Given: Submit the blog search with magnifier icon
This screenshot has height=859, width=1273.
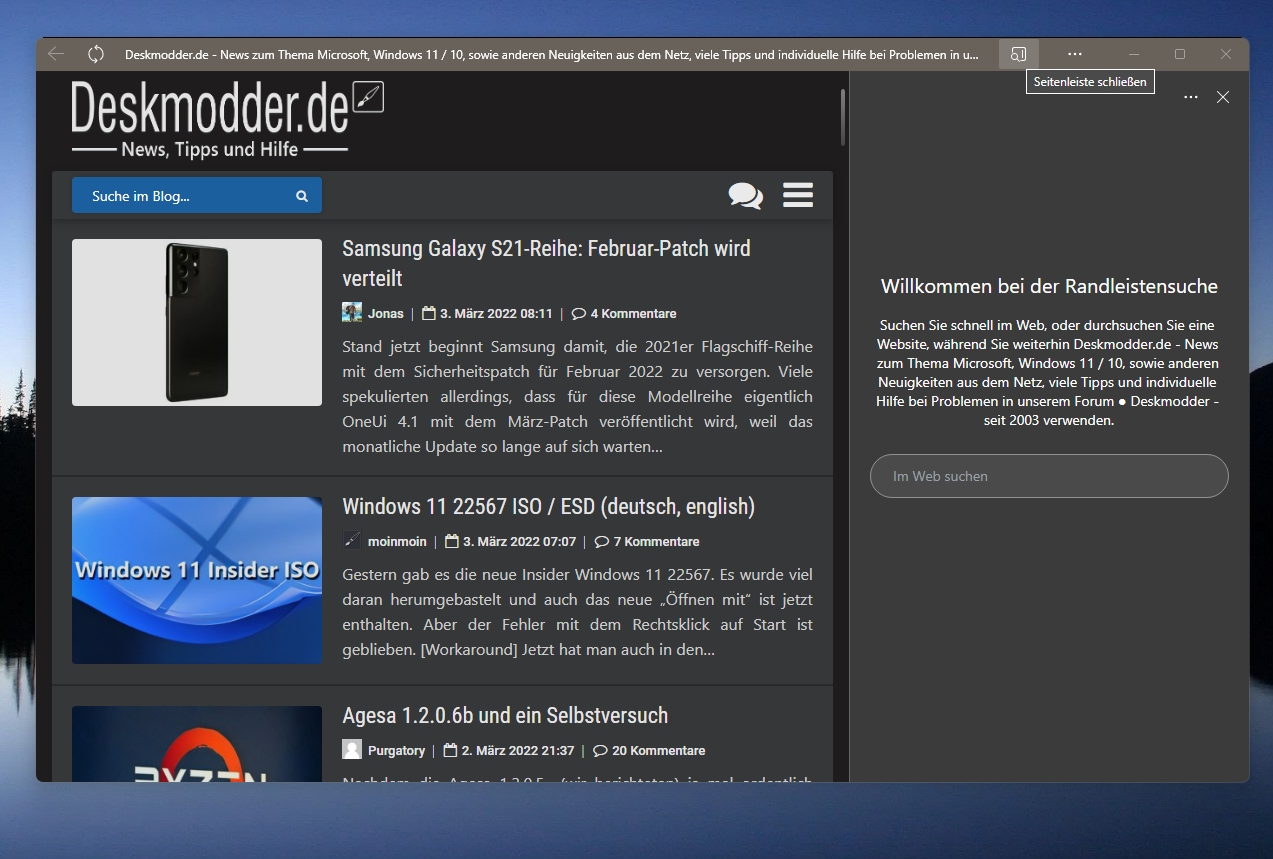Looking at the screenshot, I should coord(302,196).
